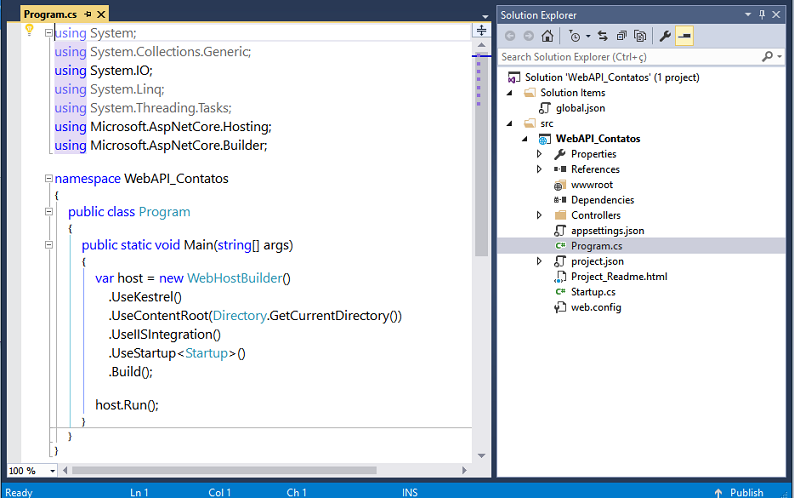Click the search magnifier icon
The height and width of the screenshot is (498, 794).
pos(767,57)
